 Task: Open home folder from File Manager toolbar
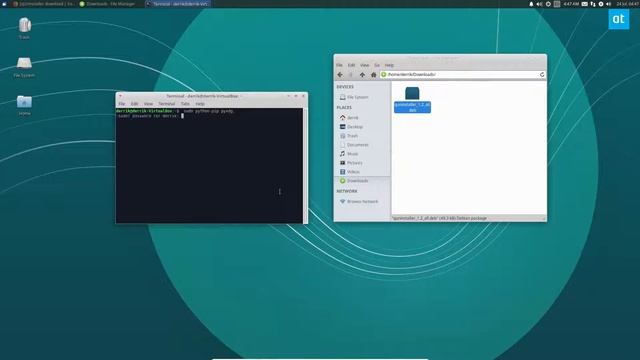click(x=373, y=75)
